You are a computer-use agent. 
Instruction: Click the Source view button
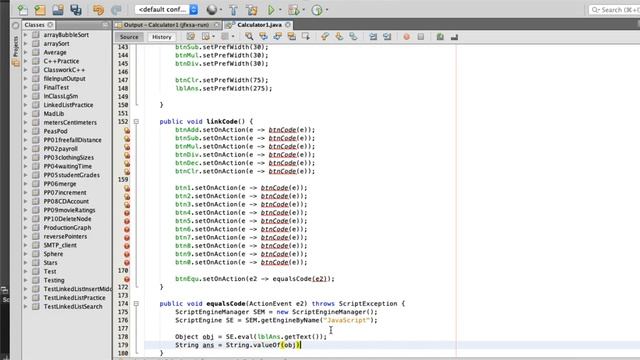[129, 37]
